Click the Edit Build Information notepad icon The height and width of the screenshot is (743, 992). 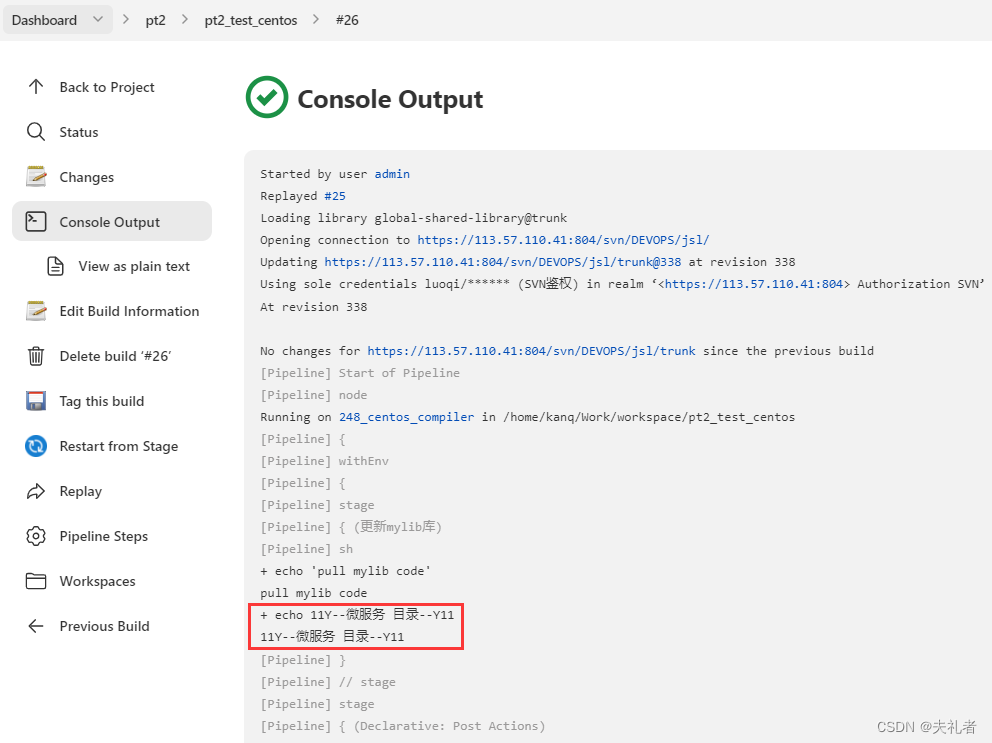pos(36,311)
